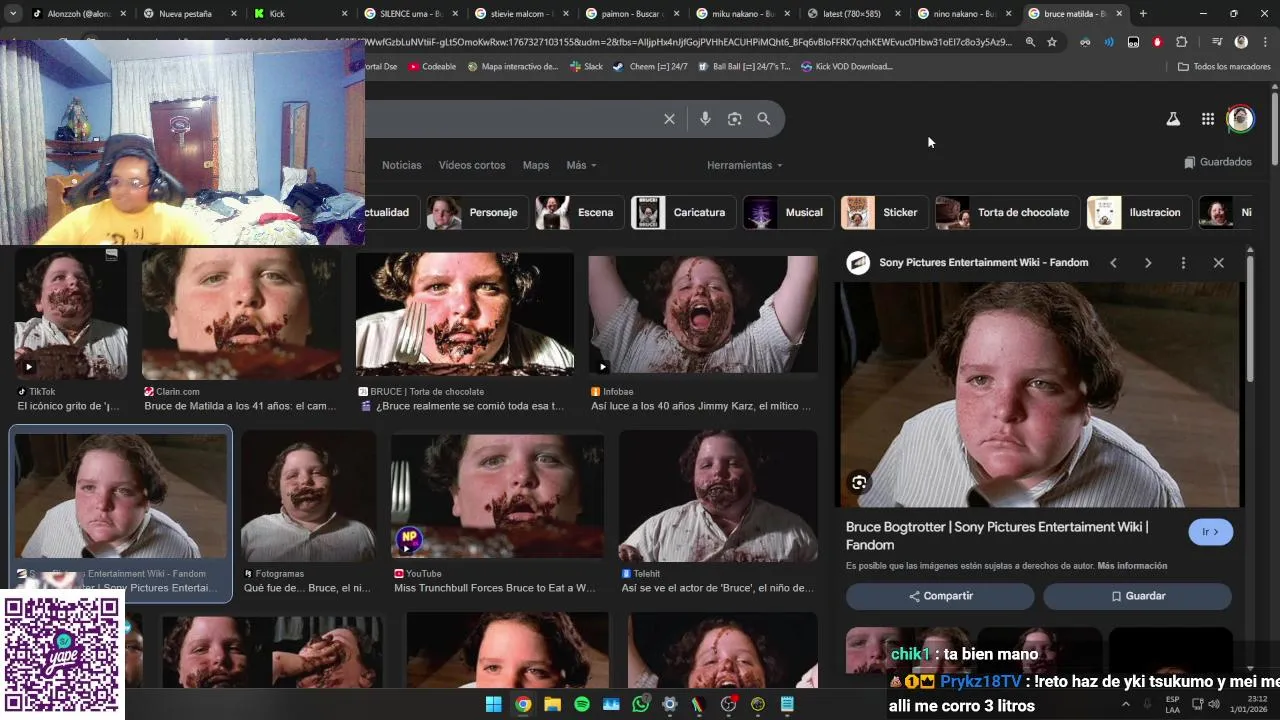Open YouTube Miss Trunchbull video result
The image size is (1280, 720).
(496, 512)
